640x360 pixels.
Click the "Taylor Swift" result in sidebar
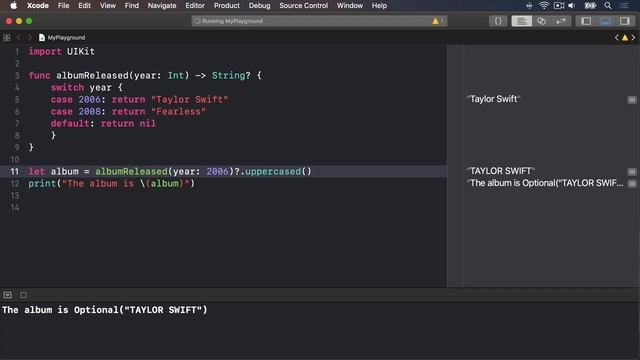pos(494,99)
